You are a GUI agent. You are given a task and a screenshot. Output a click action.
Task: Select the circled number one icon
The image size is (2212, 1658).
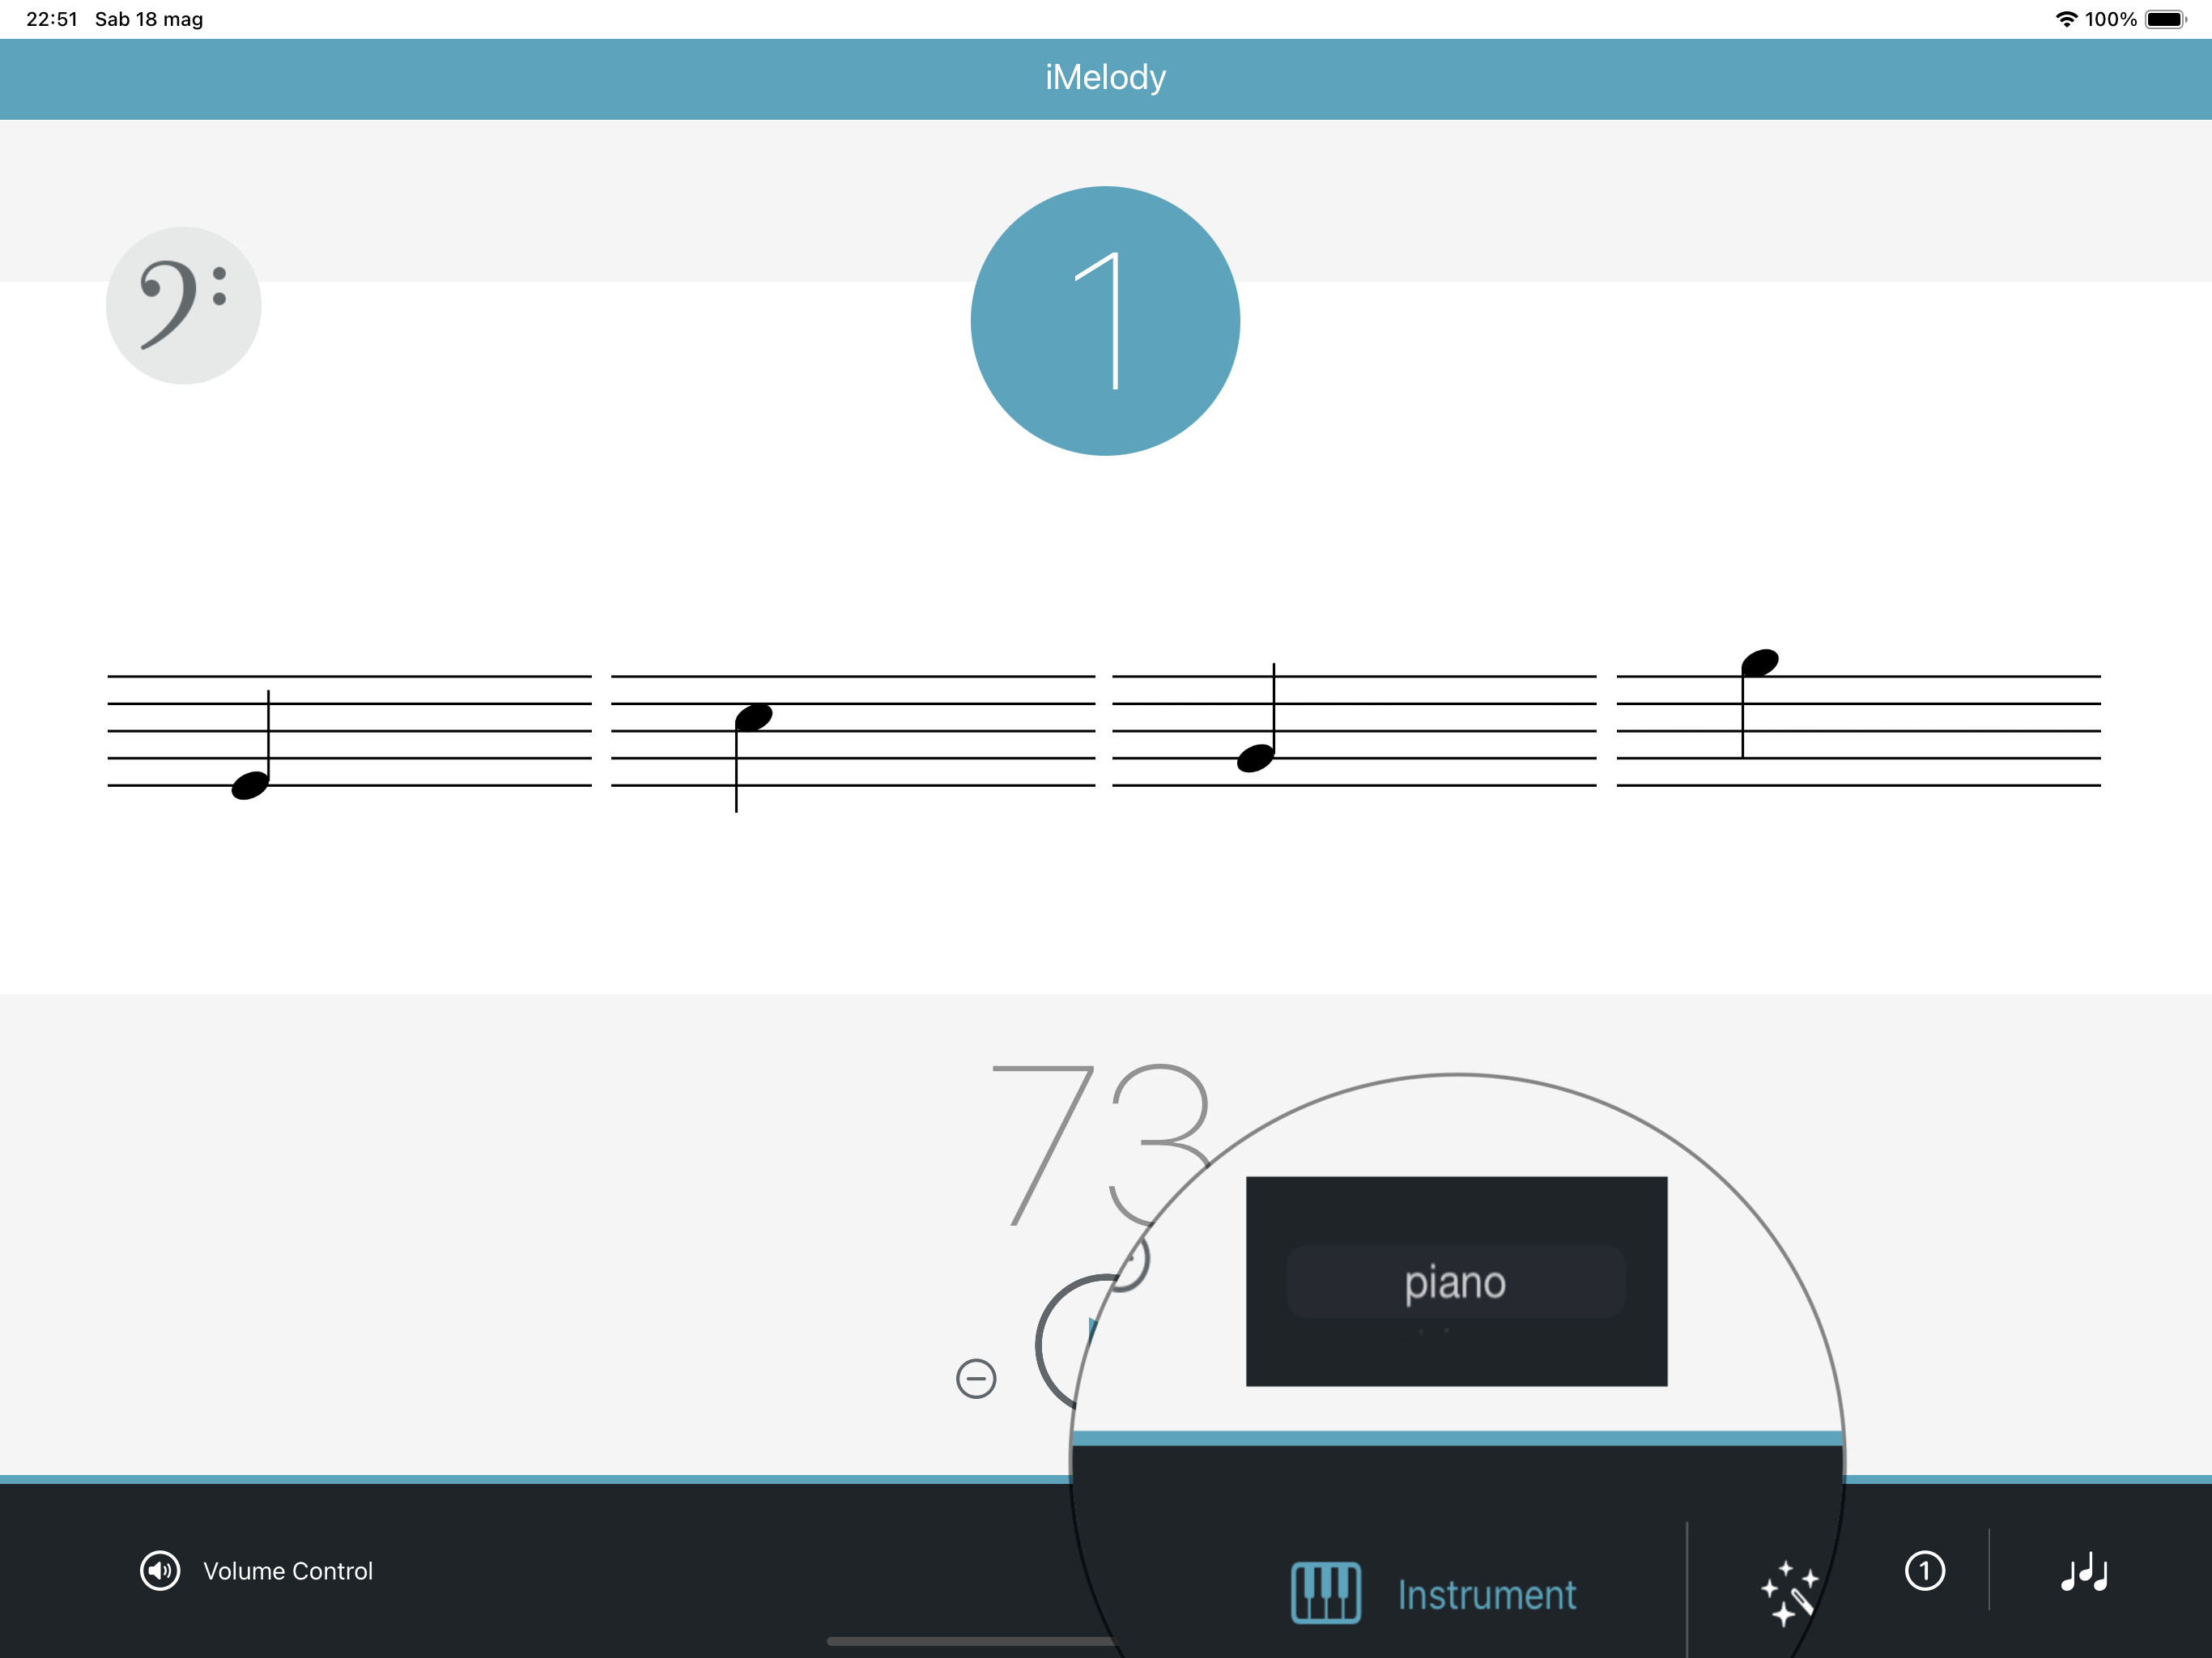pyautogui.click(x=1925, y=1570)
